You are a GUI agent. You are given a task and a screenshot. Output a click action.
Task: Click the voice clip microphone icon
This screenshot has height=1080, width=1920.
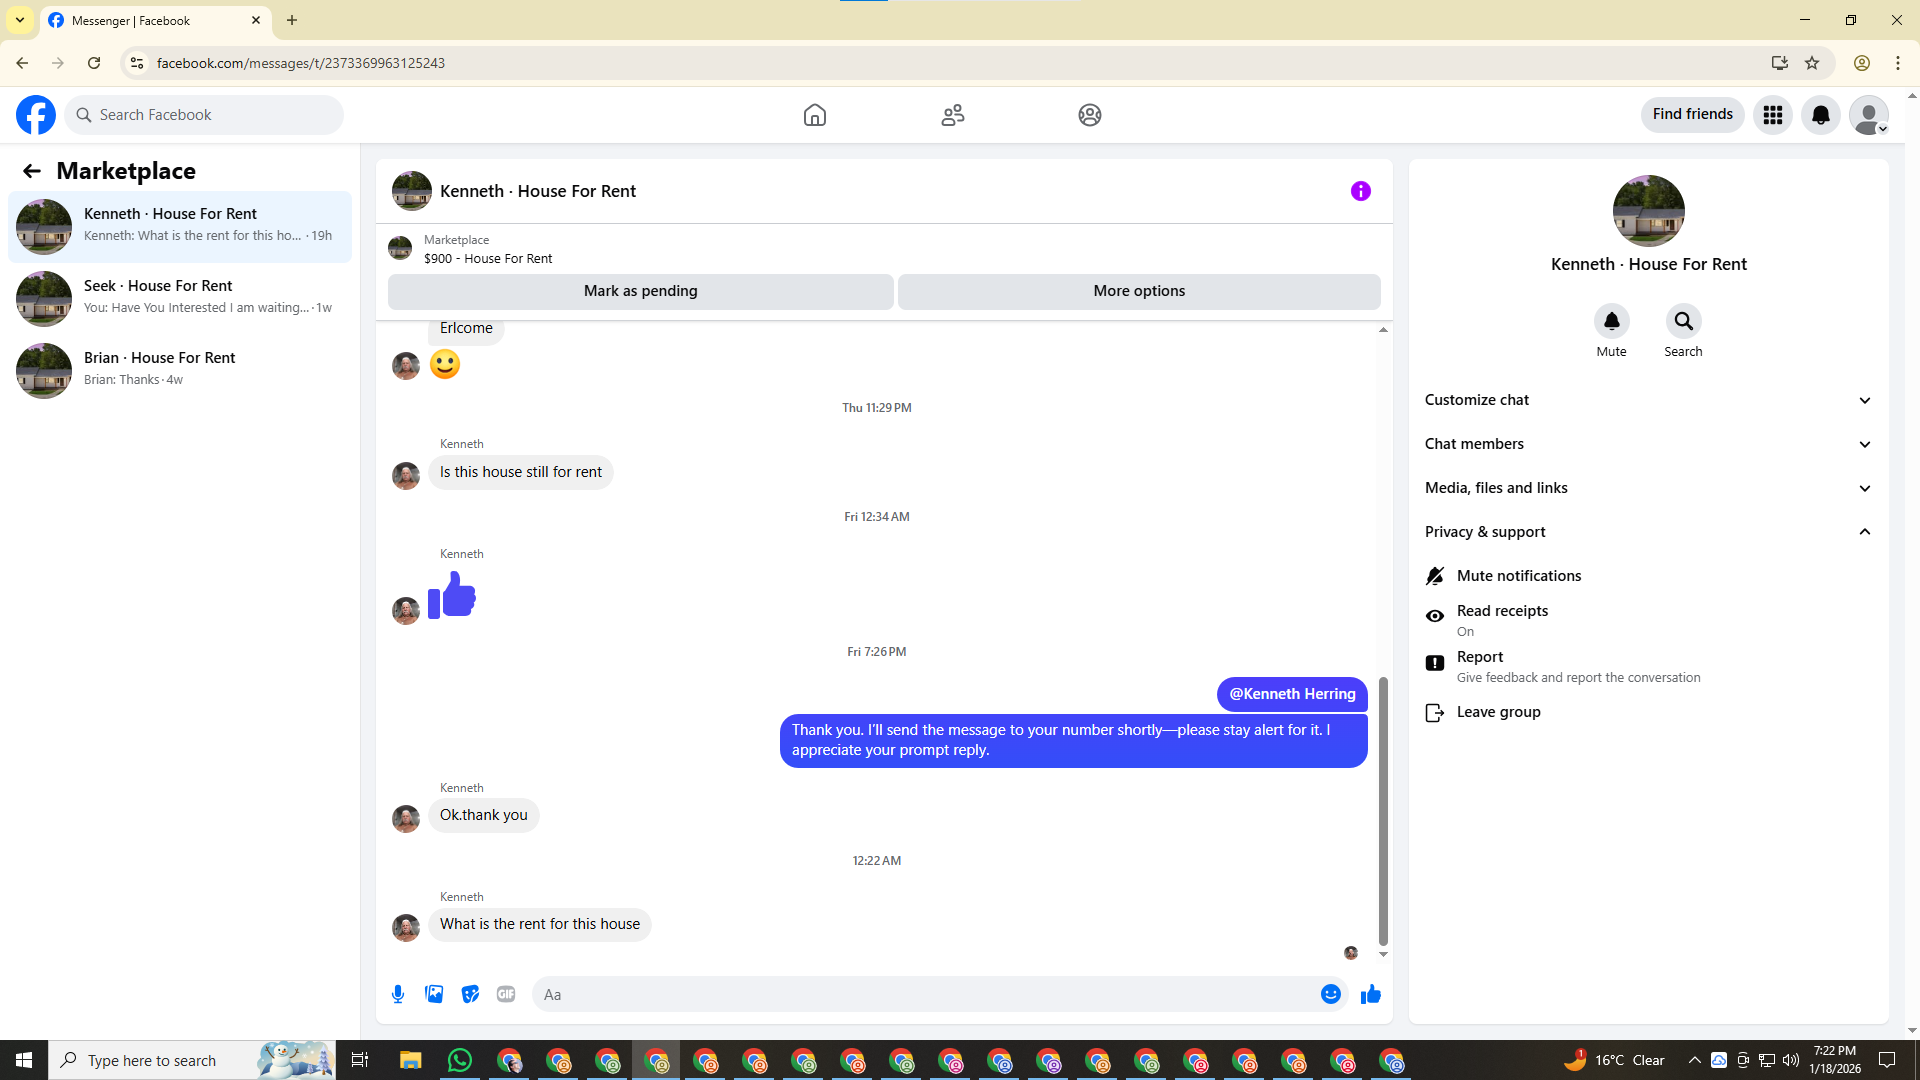[398, 994]
